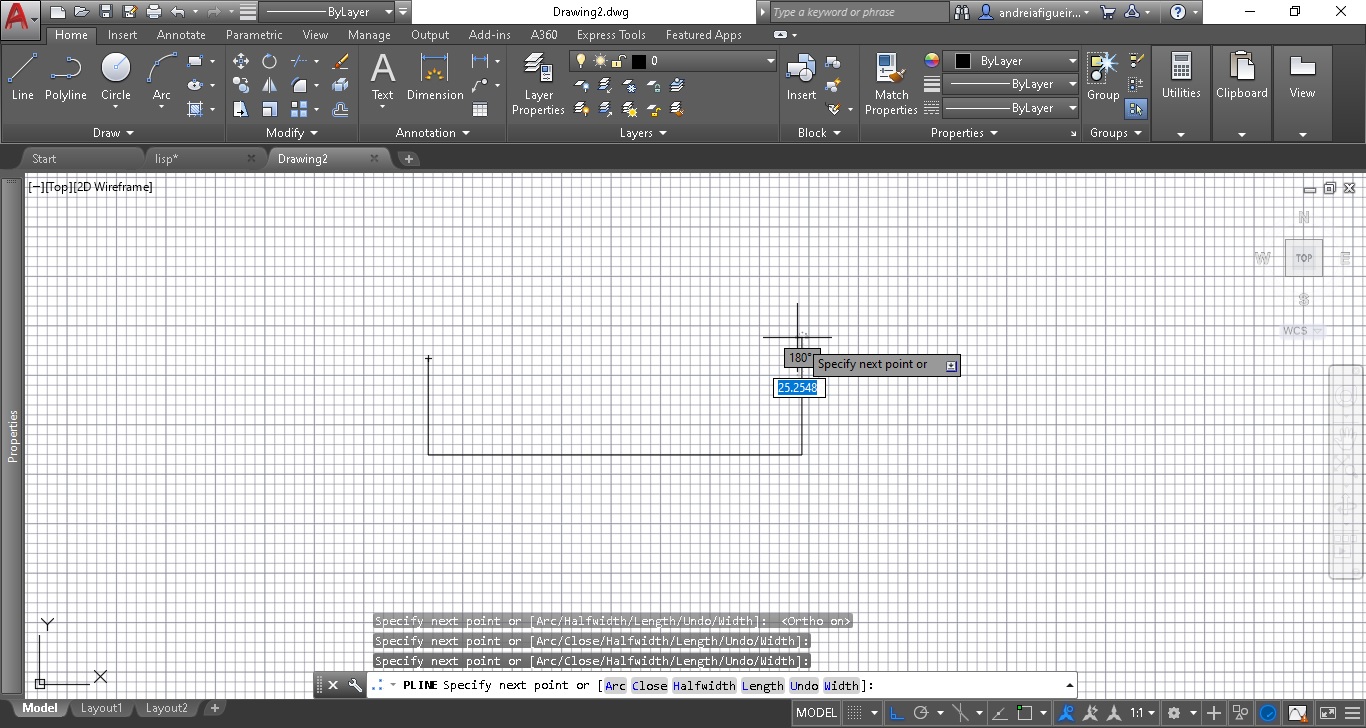The width and height of the screenshot is (1366, 728).
Task: Click the Scale tool icon
Action: (x=269, y=109)
